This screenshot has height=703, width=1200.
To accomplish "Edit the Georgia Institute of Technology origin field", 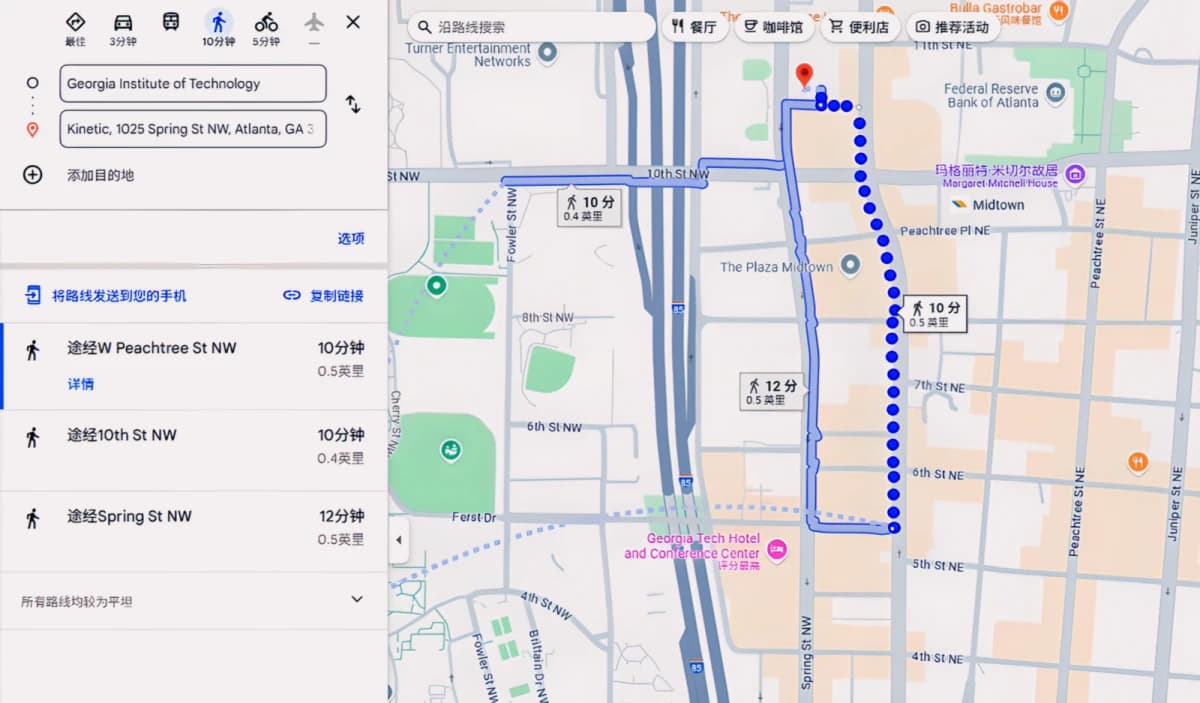I will [x=193, y=84].
